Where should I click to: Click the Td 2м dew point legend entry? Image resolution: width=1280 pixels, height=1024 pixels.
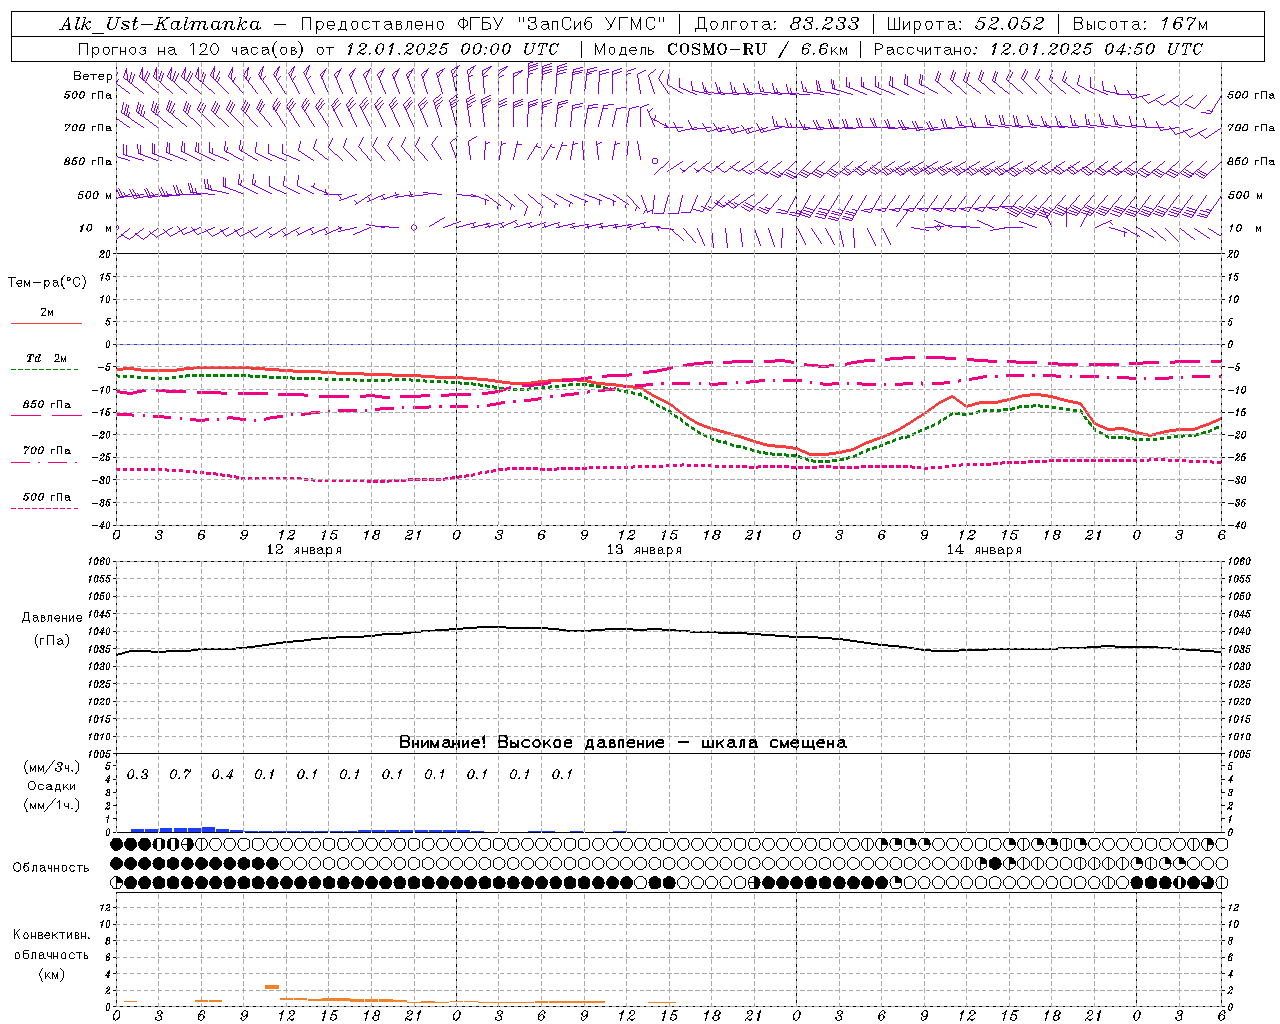tap(47, 358)
